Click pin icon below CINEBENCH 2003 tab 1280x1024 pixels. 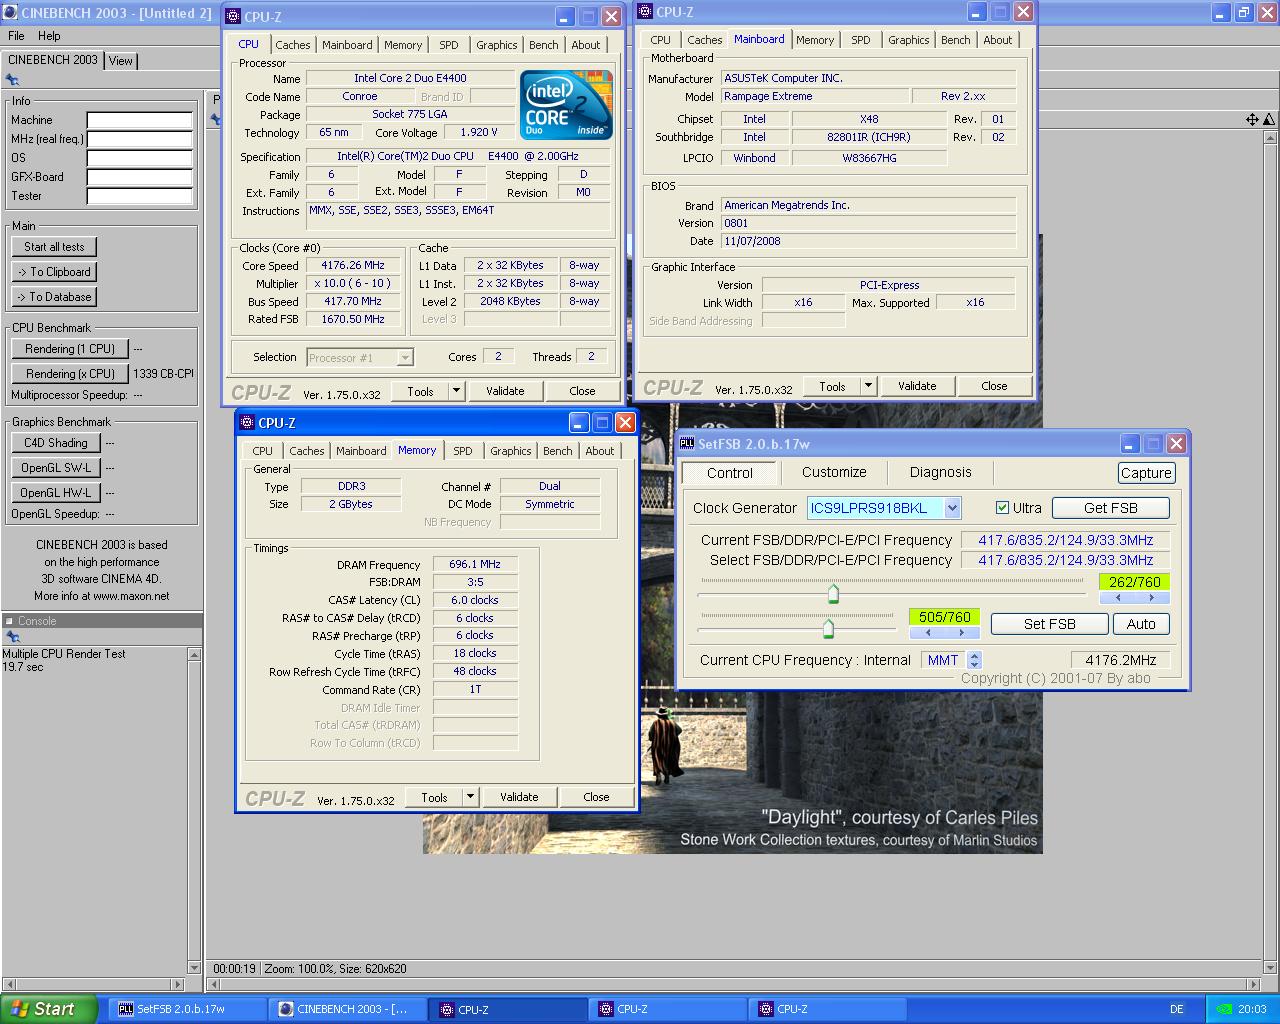(13, 80)
